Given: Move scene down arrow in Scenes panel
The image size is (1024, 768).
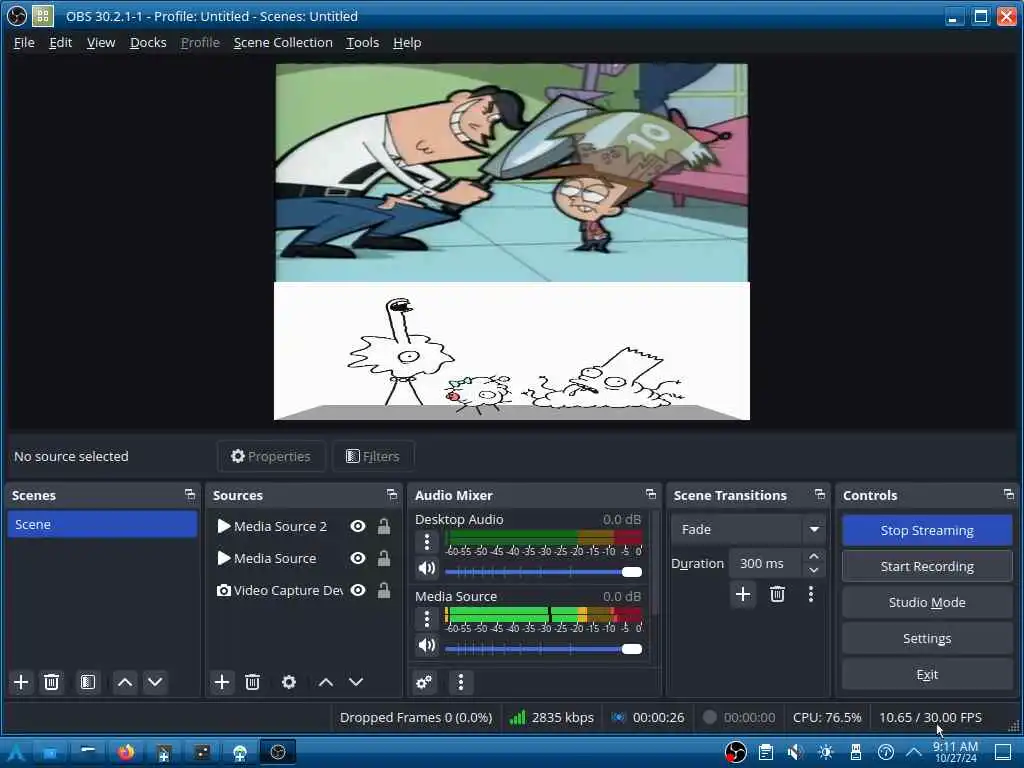Looking at the screenshot, I should click(155, 682).
